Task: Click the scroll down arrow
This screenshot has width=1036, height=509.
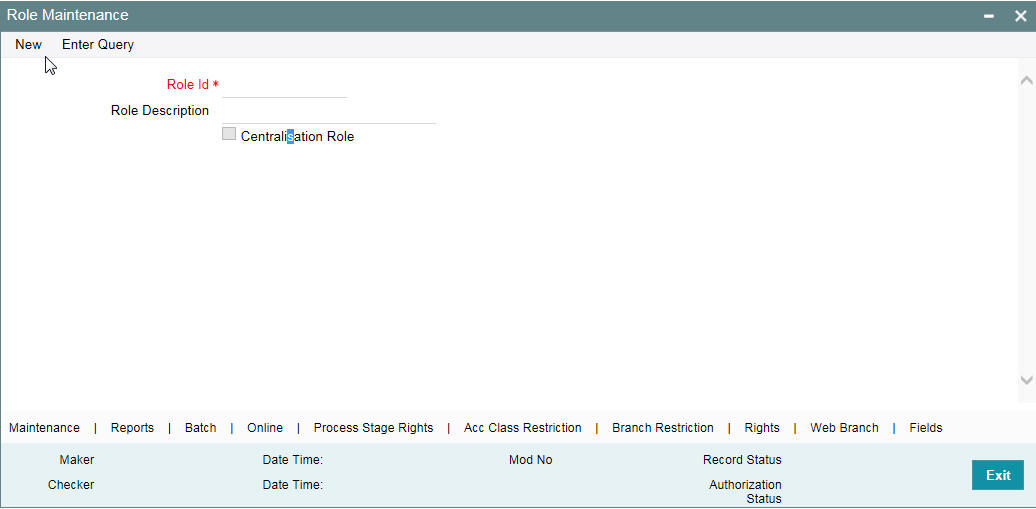Action: coord(1026,380)
